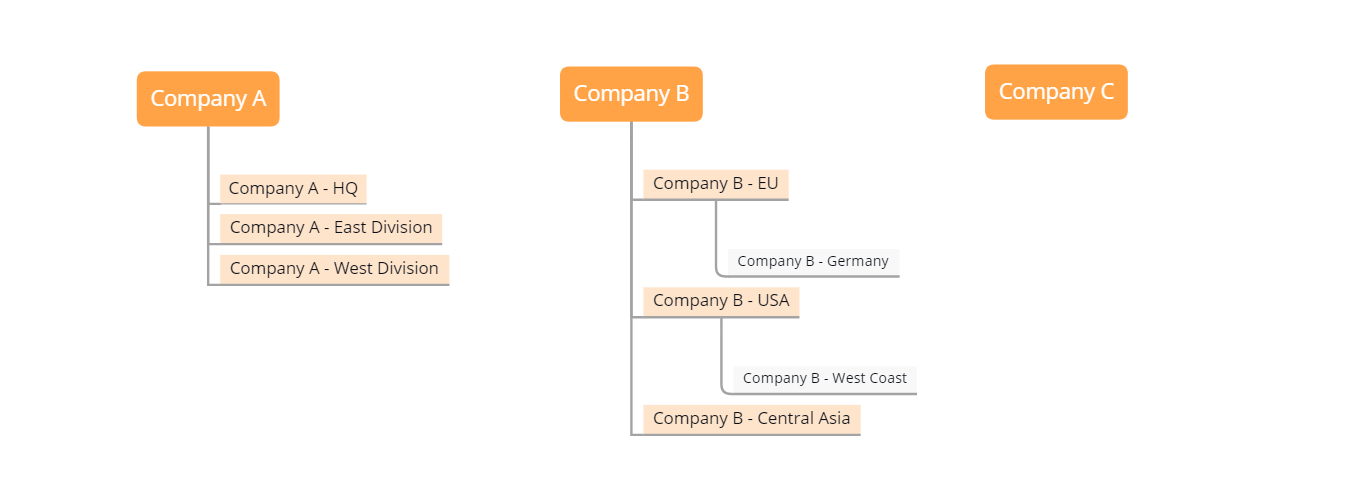The width and height of the screenshot is (1351, 487).
Task: Click the curved connector leading to Company B - West Coast
Action: pos(721,357)
